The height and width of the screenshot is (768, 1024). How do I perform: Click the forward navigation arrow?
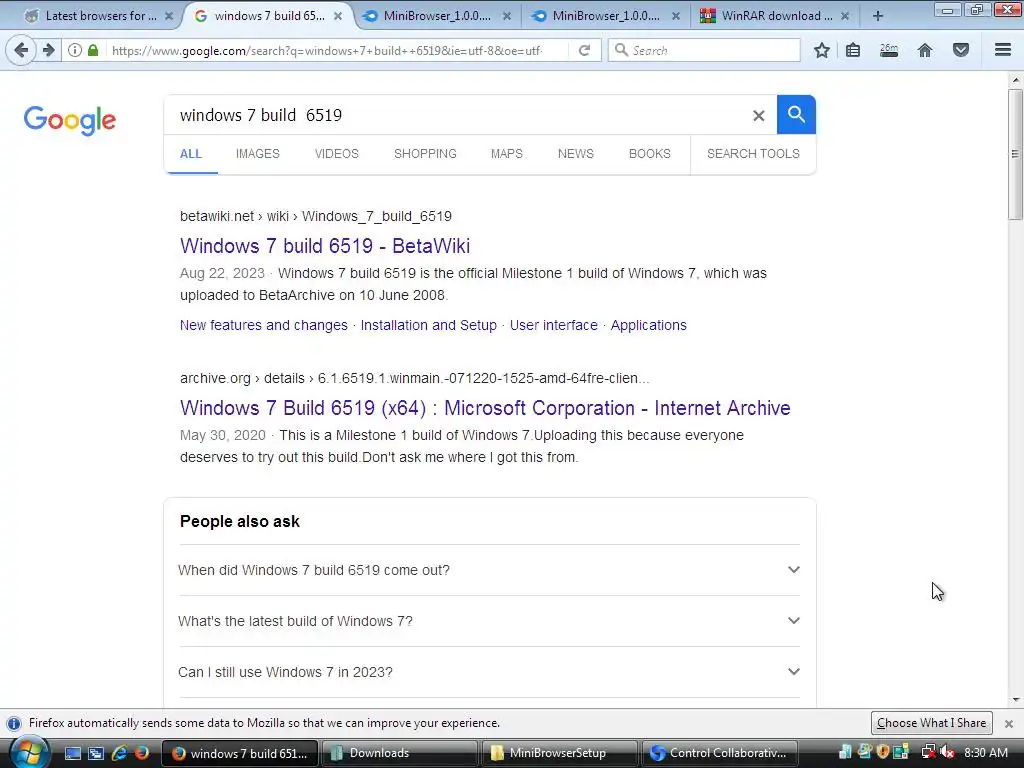coord(49,50)
